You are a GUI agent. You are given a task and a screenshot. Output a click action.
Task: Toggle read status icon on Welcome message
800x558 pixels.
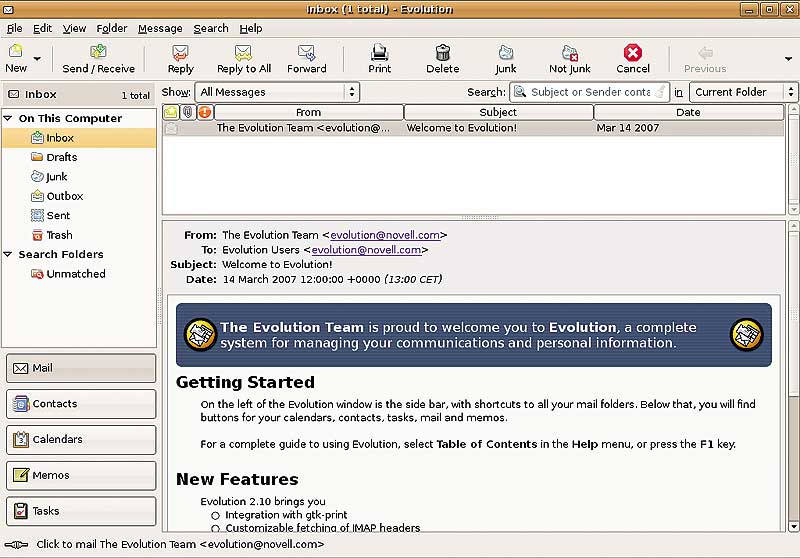(x=171, y=129)
